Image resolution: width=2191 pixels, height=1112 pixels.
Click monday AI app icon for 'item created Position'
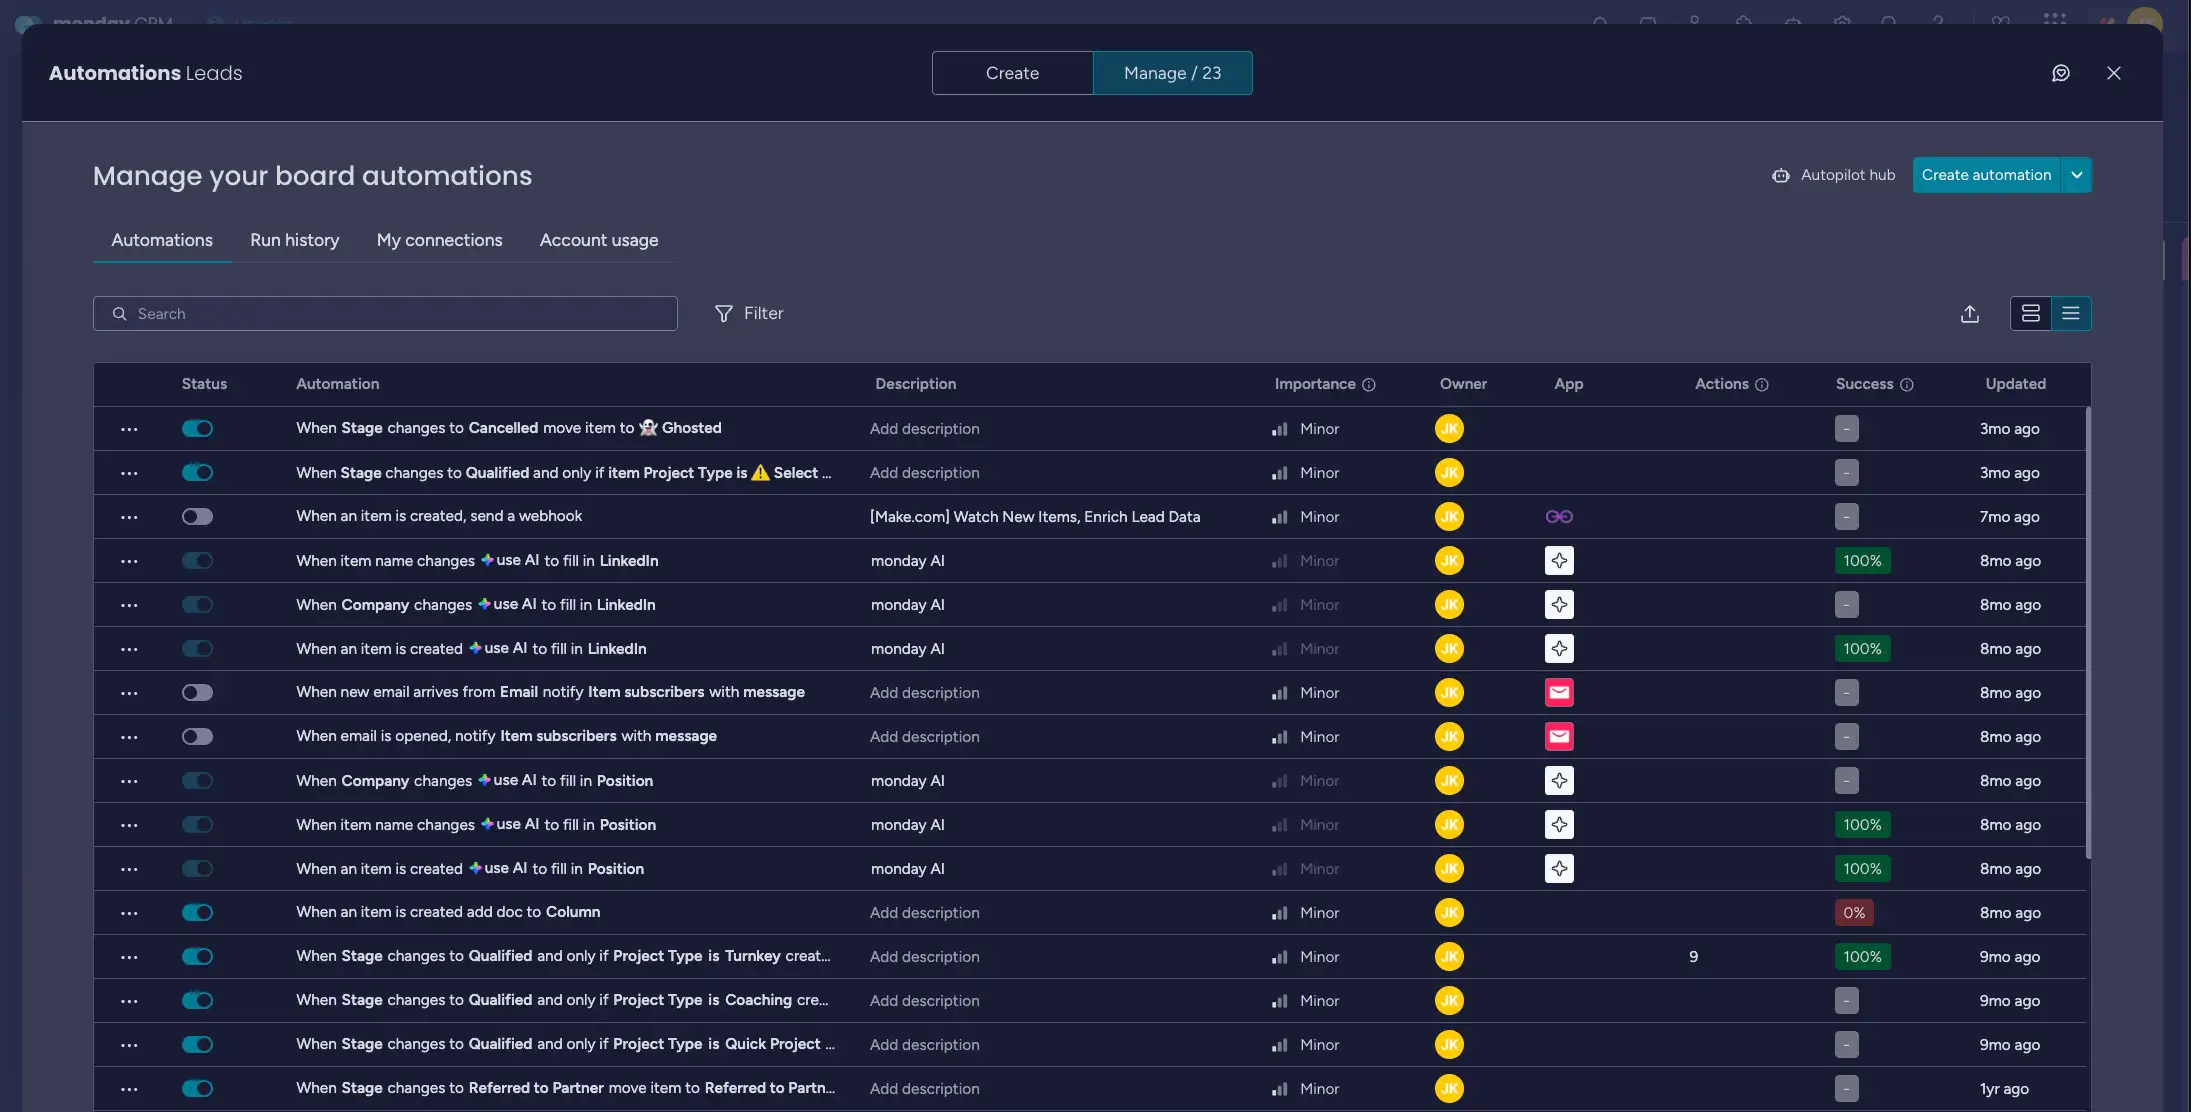coord(1558,869)
